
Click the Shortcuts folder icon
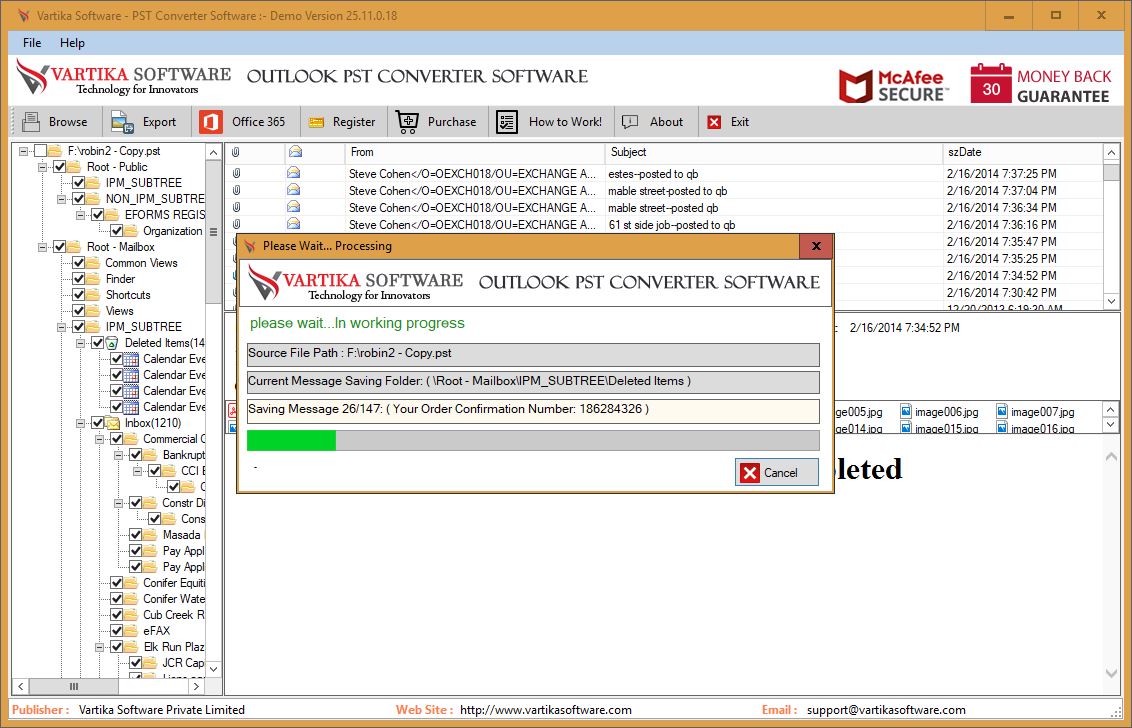tap(94, 295)
